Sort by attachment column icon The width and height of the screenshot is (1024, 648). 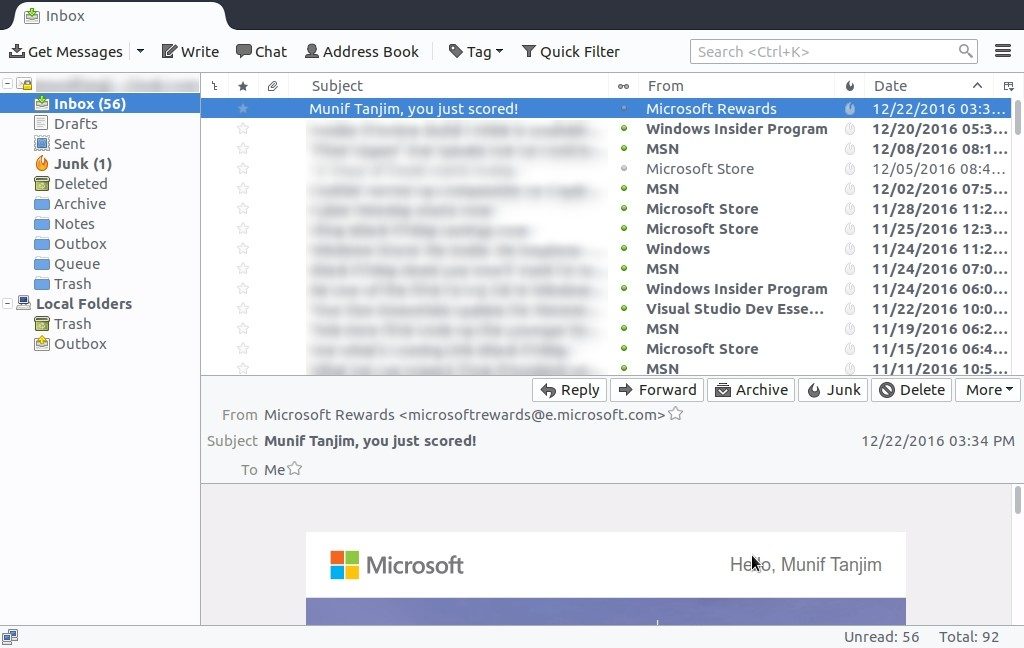click(x=273, y=86)
